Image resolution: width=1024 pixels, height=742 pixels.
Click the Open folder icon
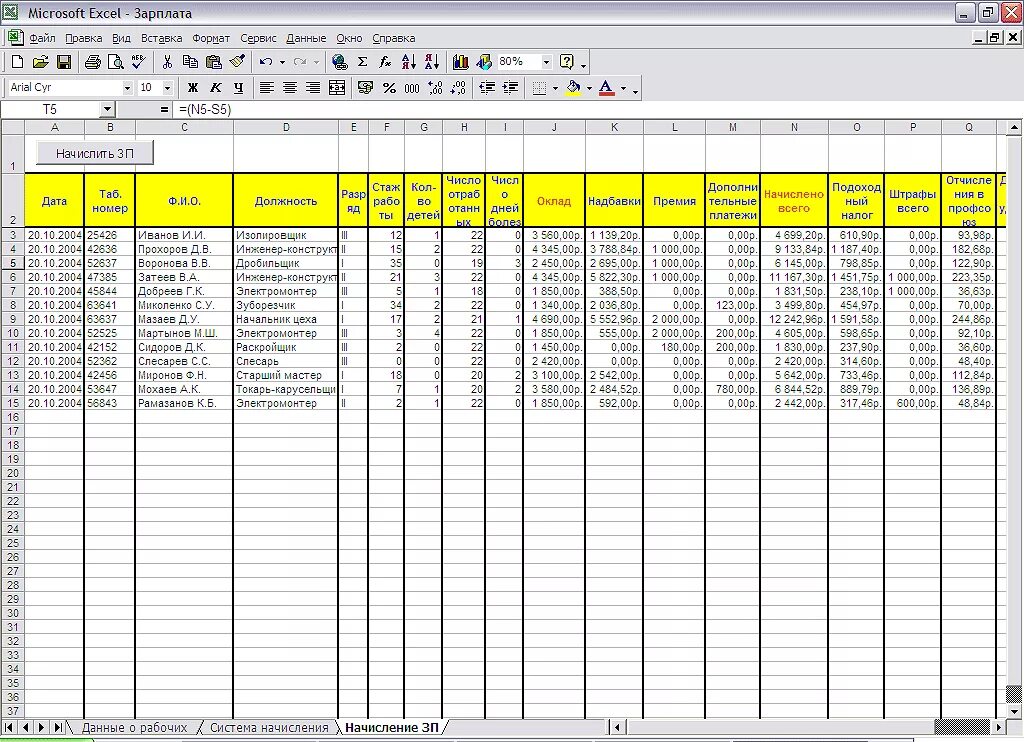tap(40, 62)
